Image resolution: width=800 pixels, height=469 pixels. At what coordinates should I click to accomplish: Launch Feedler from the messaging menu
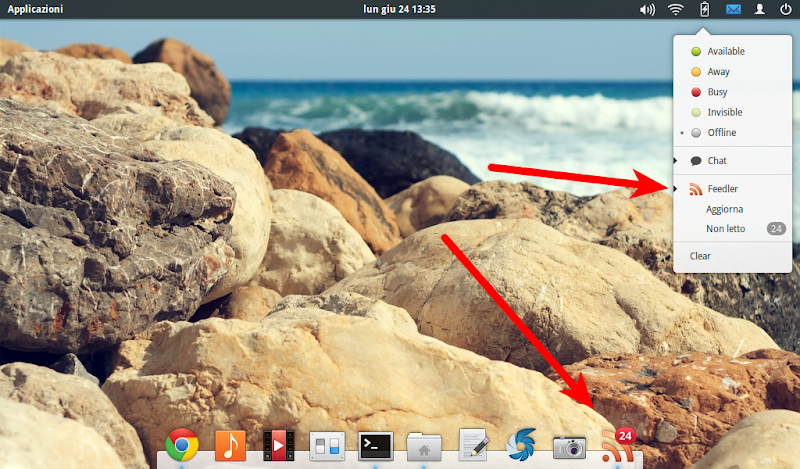(x=733, y=189)
